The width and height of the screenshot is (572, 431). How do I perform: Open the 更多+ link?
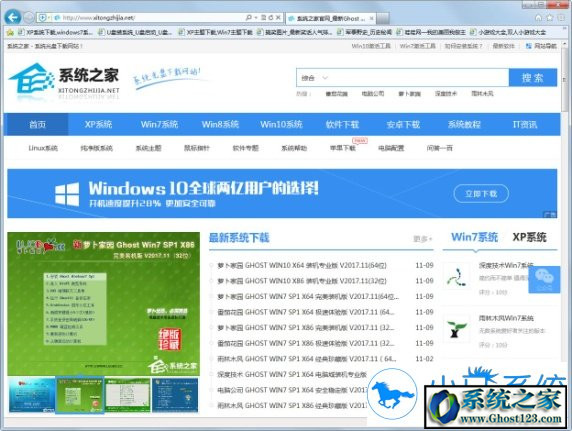coord(422,239)
